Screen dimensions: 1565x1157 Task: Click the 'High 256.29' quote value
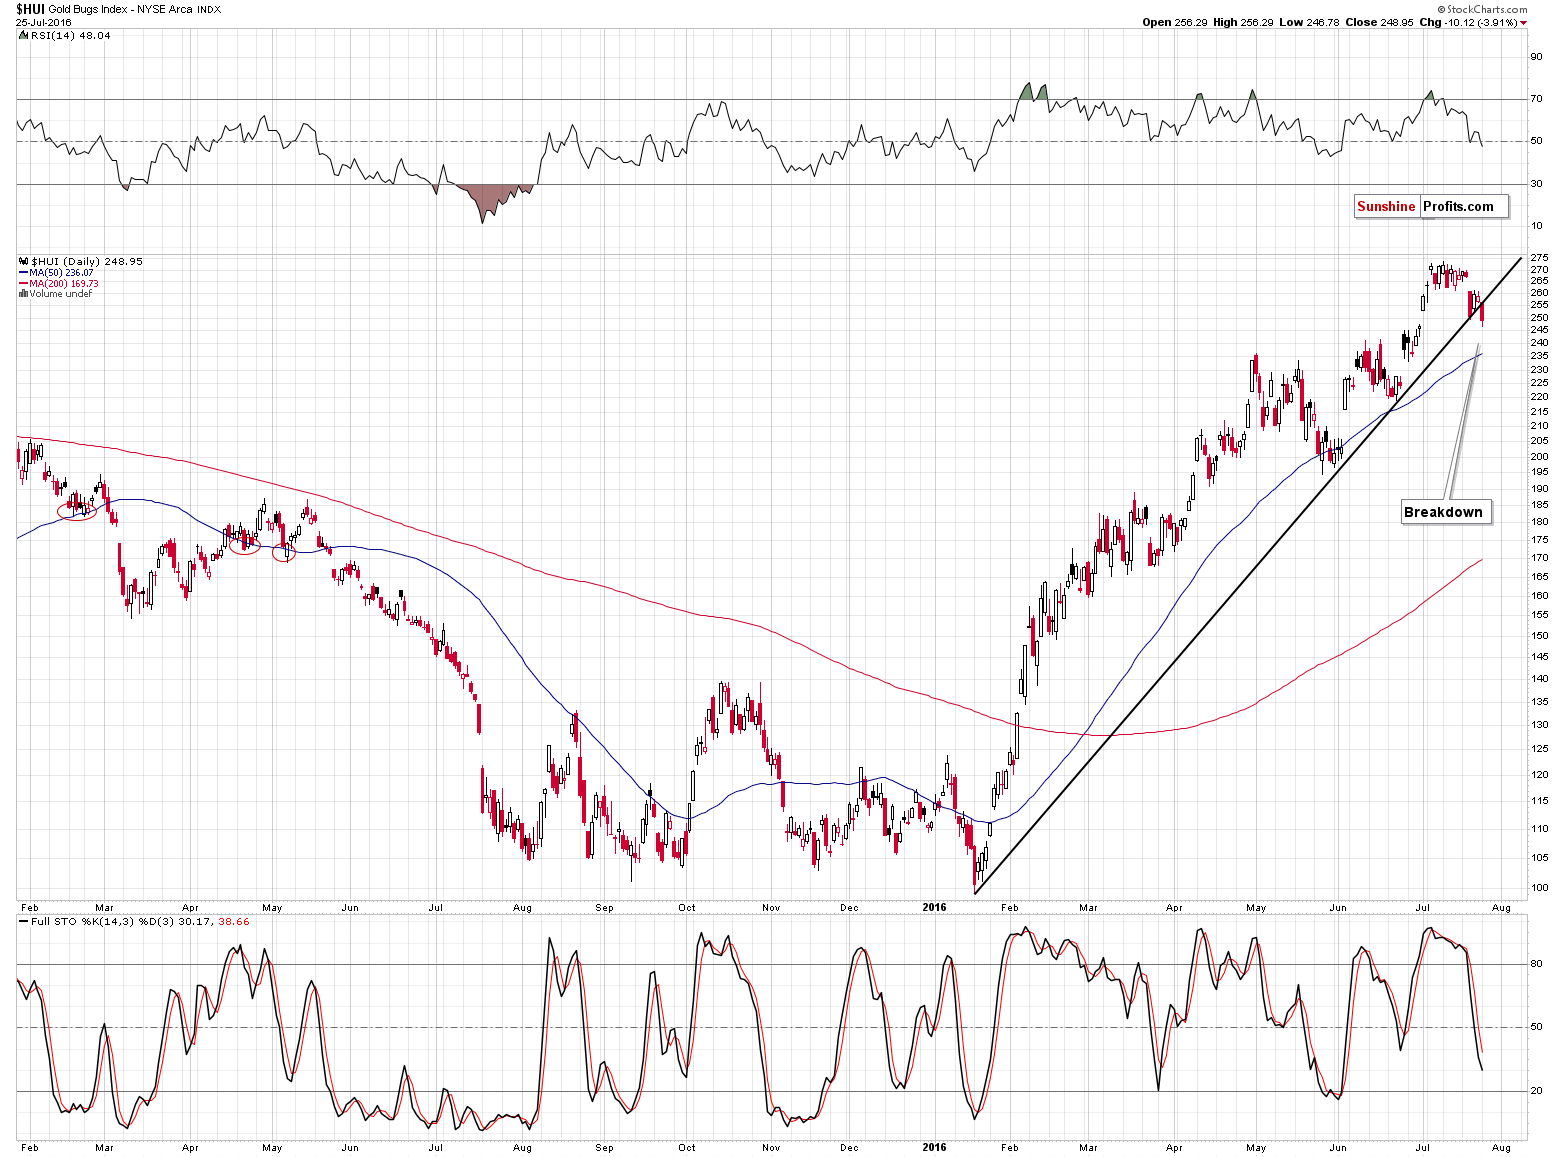(1241, 22)
